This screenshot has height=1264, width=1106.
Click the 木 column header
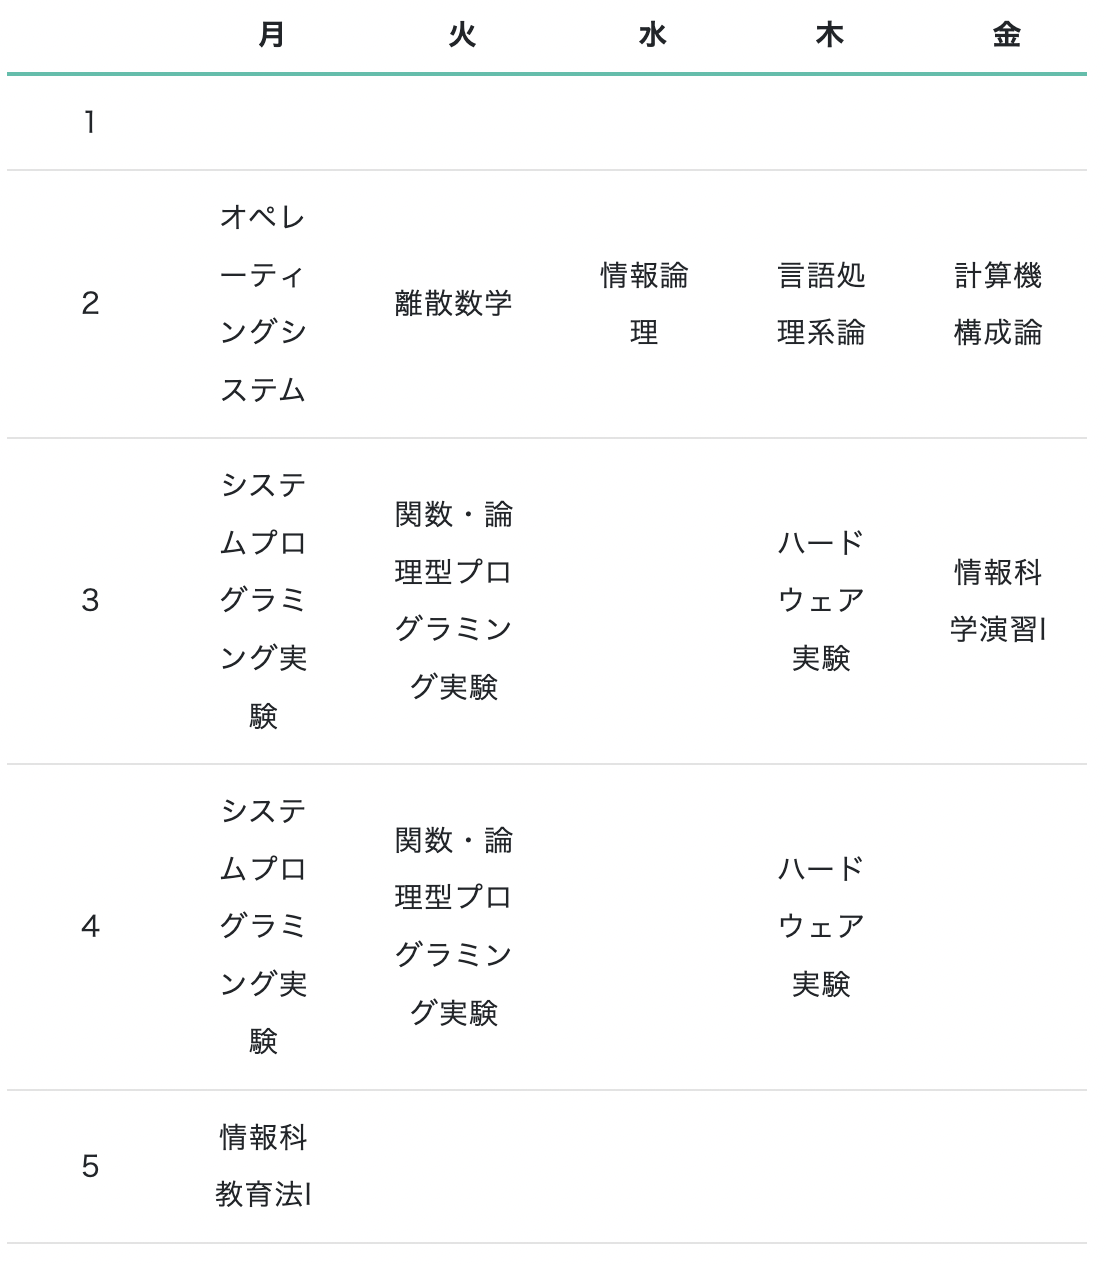(829, 36)
